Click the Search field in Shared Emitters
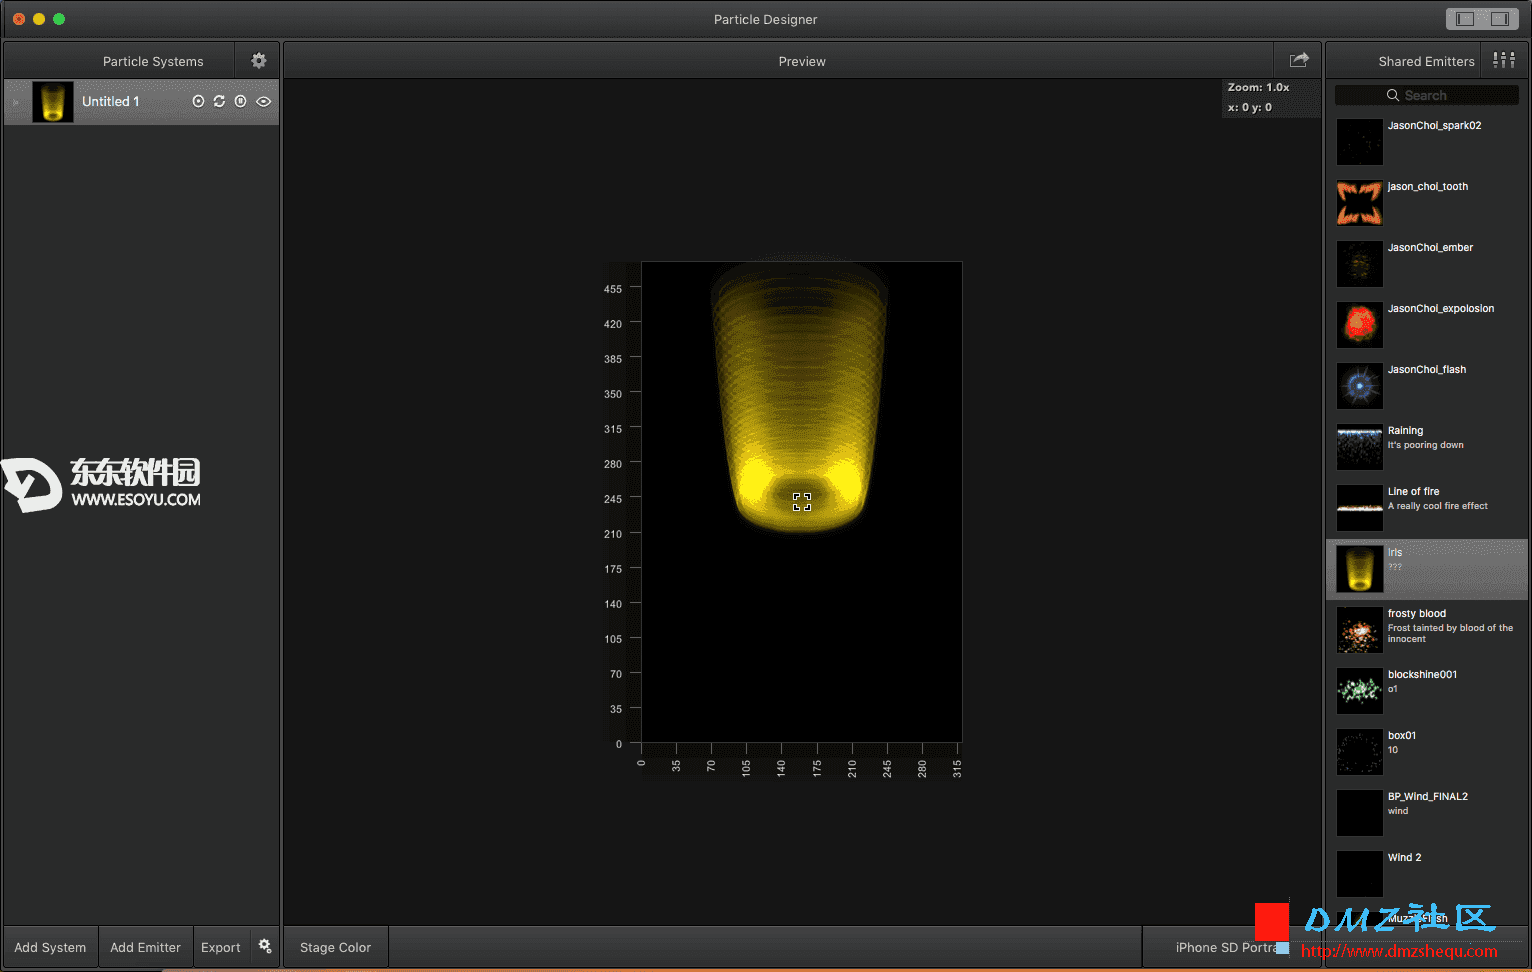The height and width of the screenshot is (972, 1532). tap(1427, 95)
